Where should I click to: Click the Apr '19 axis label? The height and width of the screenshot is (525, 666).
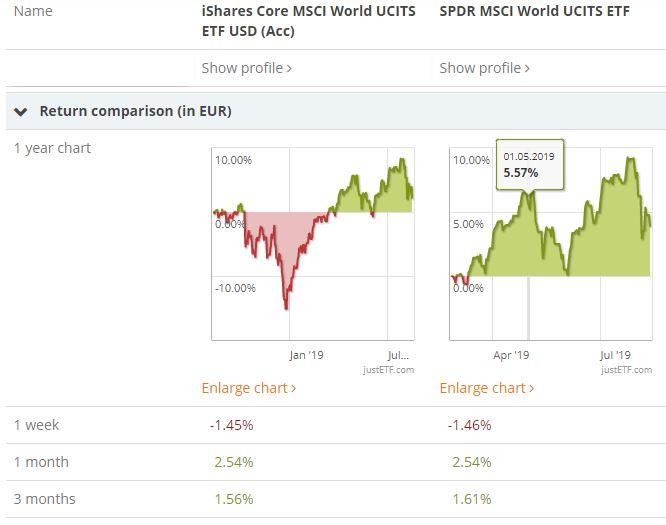[512, 354]
